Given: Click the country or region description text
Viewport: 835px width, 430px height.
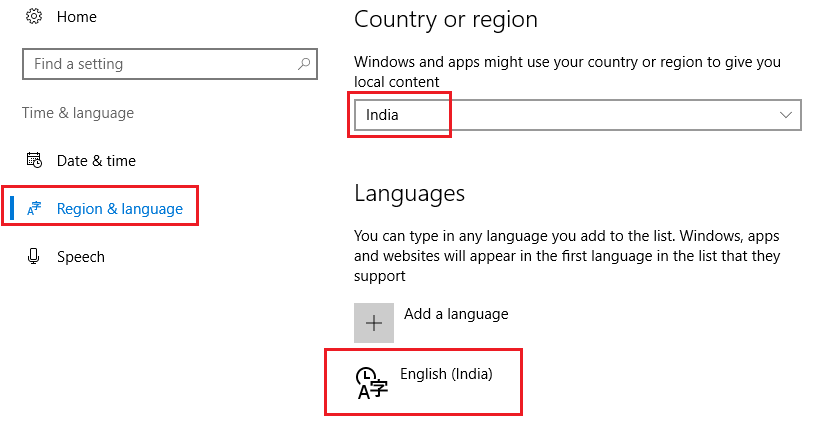Looking at the screenshot, I should pyautogui.click(x=567, y=71).
